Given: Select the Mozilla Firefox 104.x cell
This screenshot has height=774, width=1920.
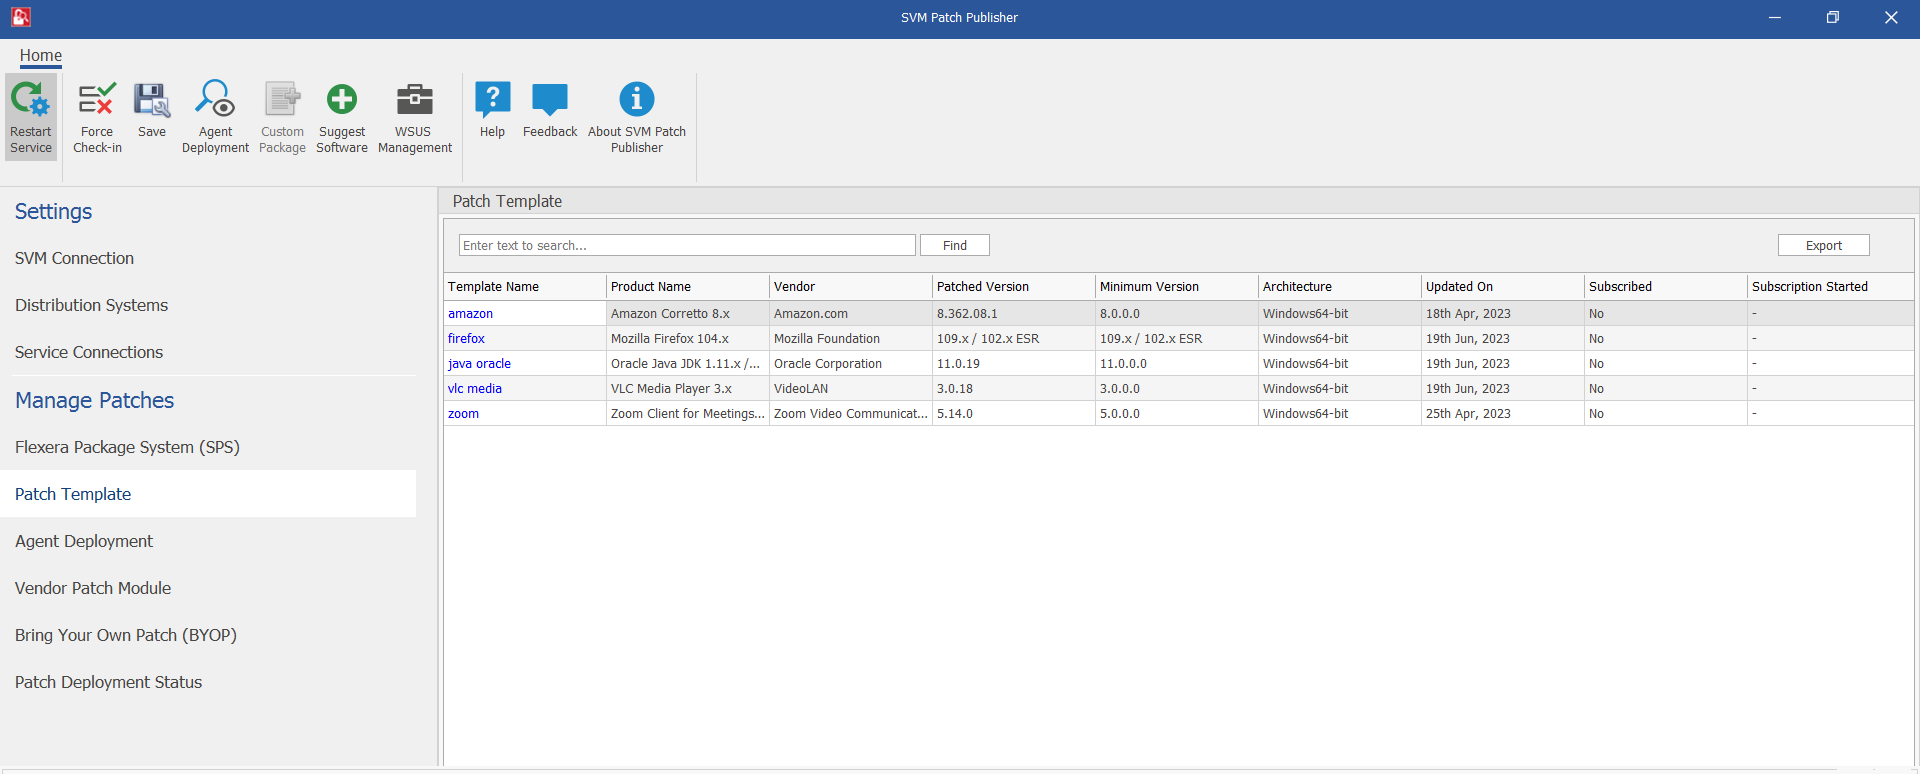Looking at the screenshot, I should coord(688,338).
